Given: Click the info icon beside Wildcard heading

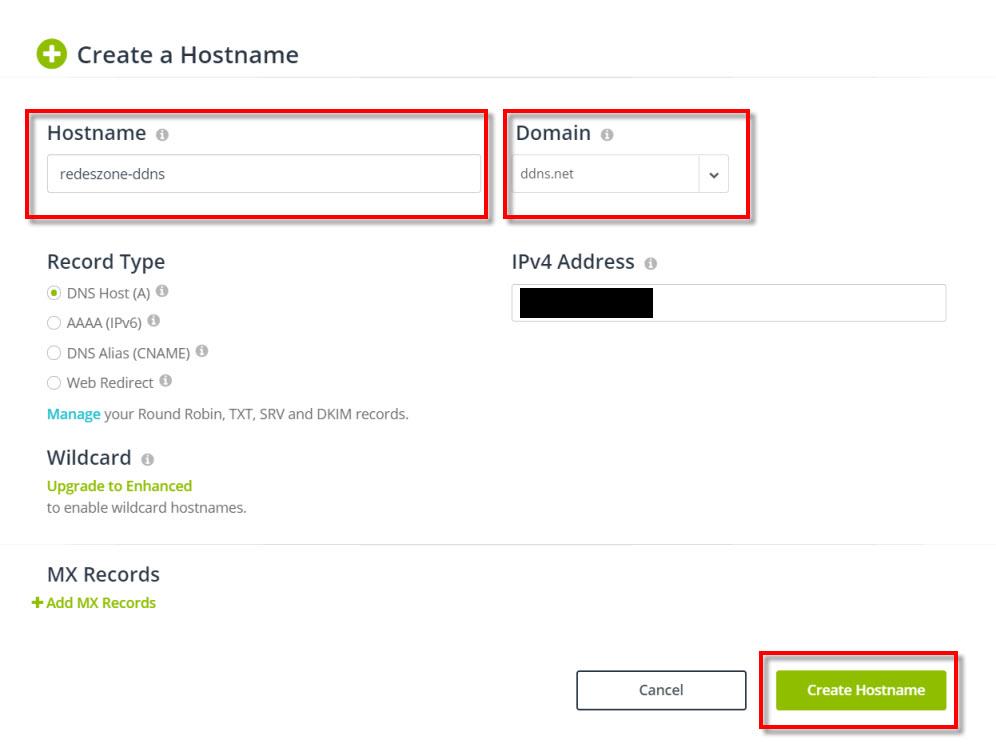Looking at the screenshot, I should (x=148, y=460).
